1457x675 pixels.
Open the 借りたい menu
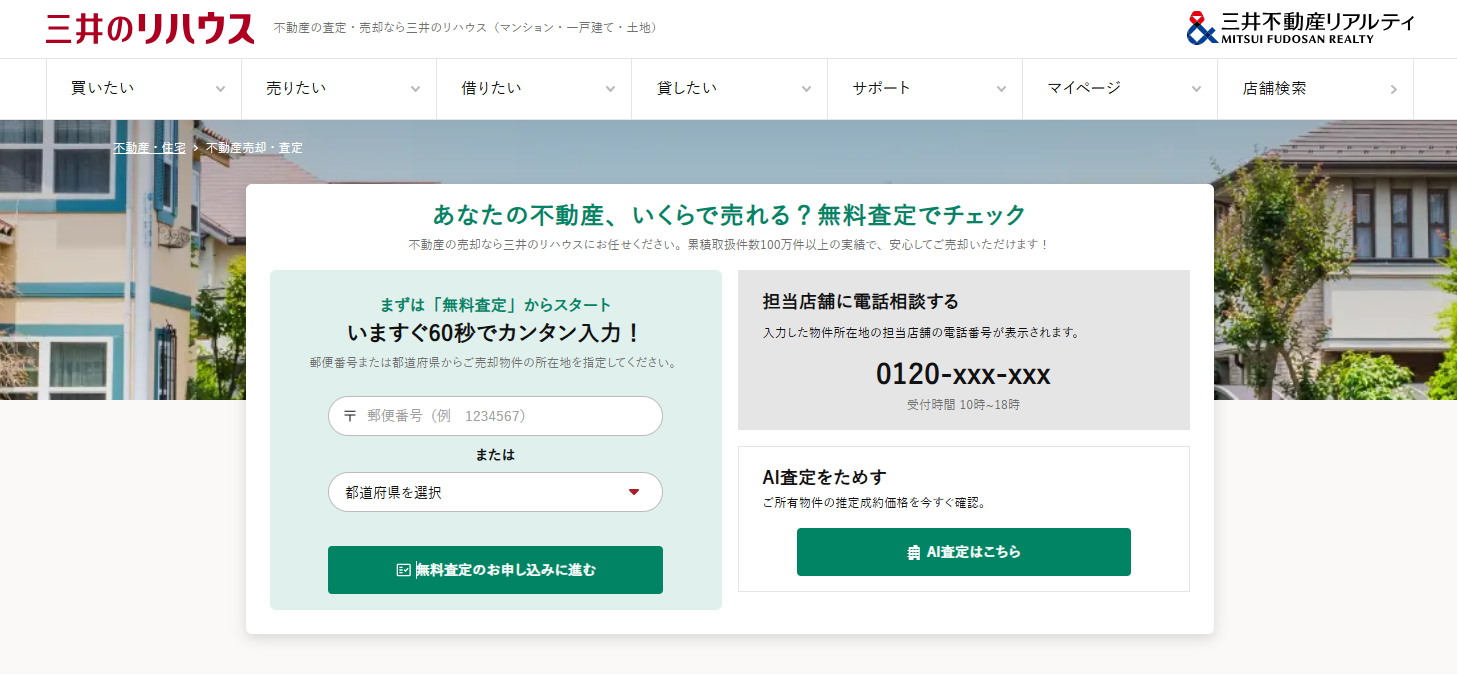534,88
